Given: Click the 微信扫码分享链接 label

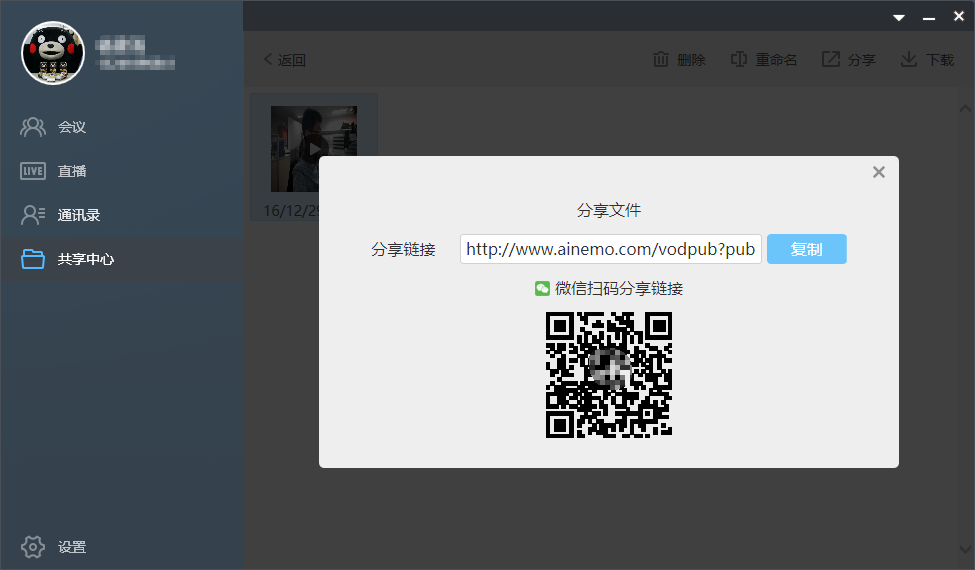Looking at the screenshot, I should pos(619,288).
